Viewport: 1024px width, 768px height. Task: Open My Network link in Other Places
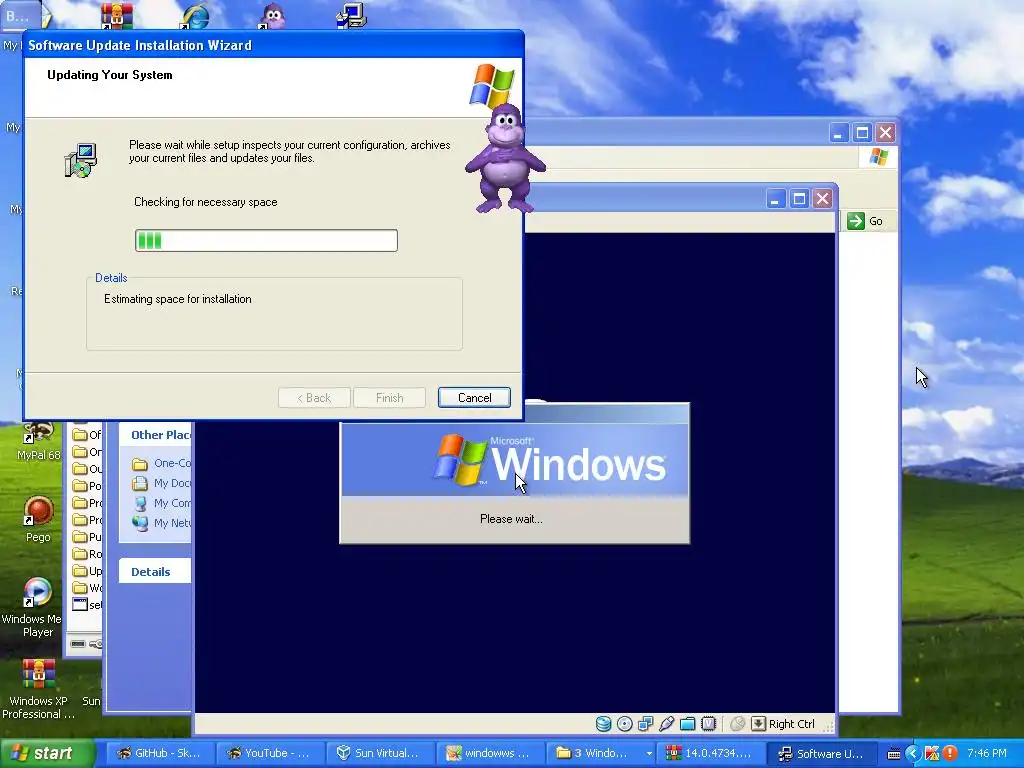[161, 523]
